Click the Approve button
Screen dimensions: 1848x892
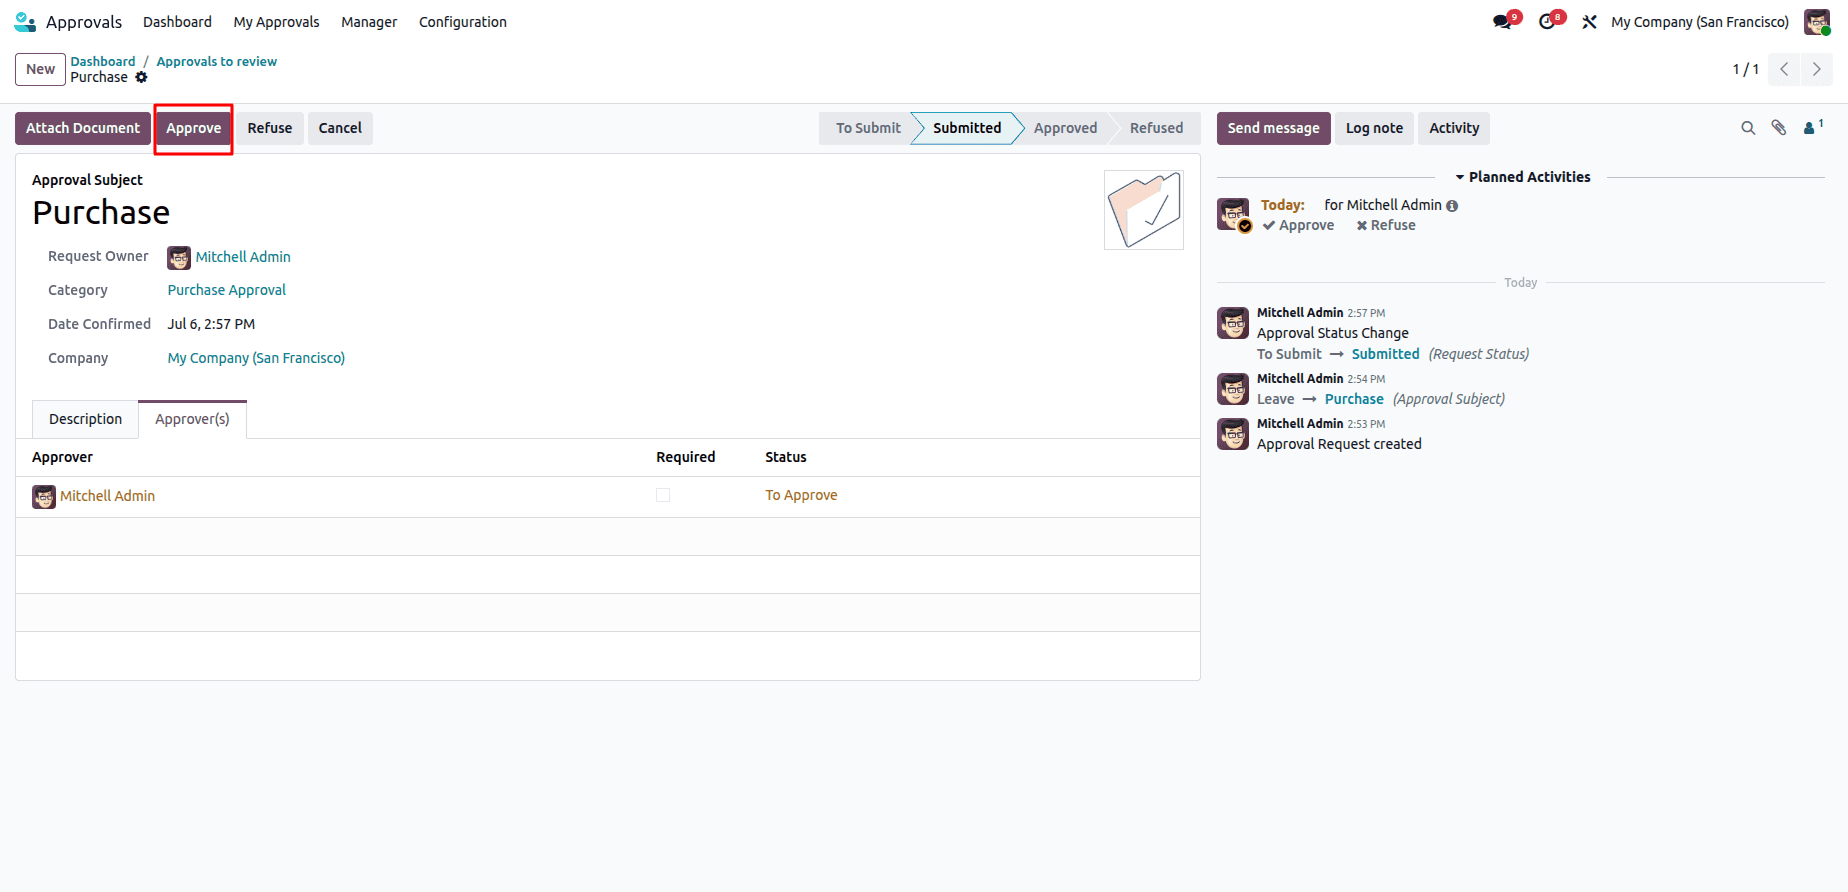point(193,128)
